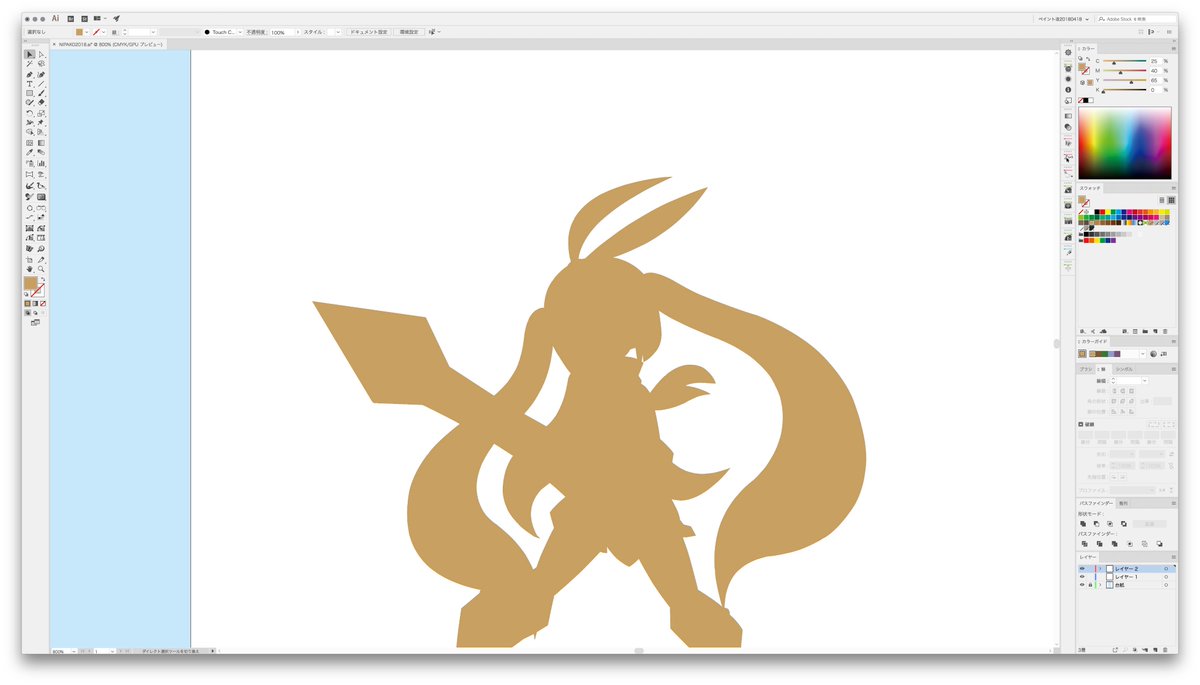The image size is (1200, 685).
Task: Choose the Eraser tool
Action: pyautogui.click(x=41, y=102)
